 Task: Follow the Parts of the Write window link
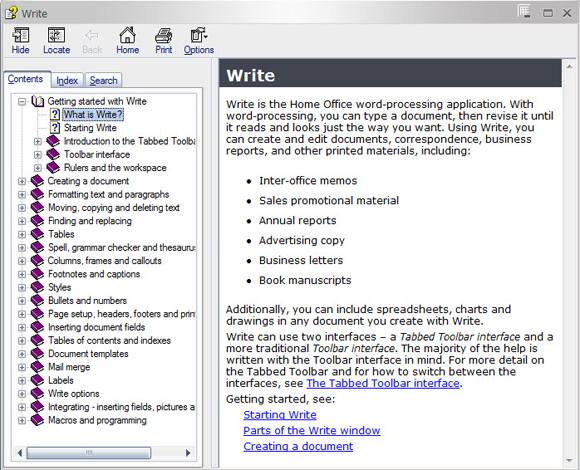coord(312,430)
